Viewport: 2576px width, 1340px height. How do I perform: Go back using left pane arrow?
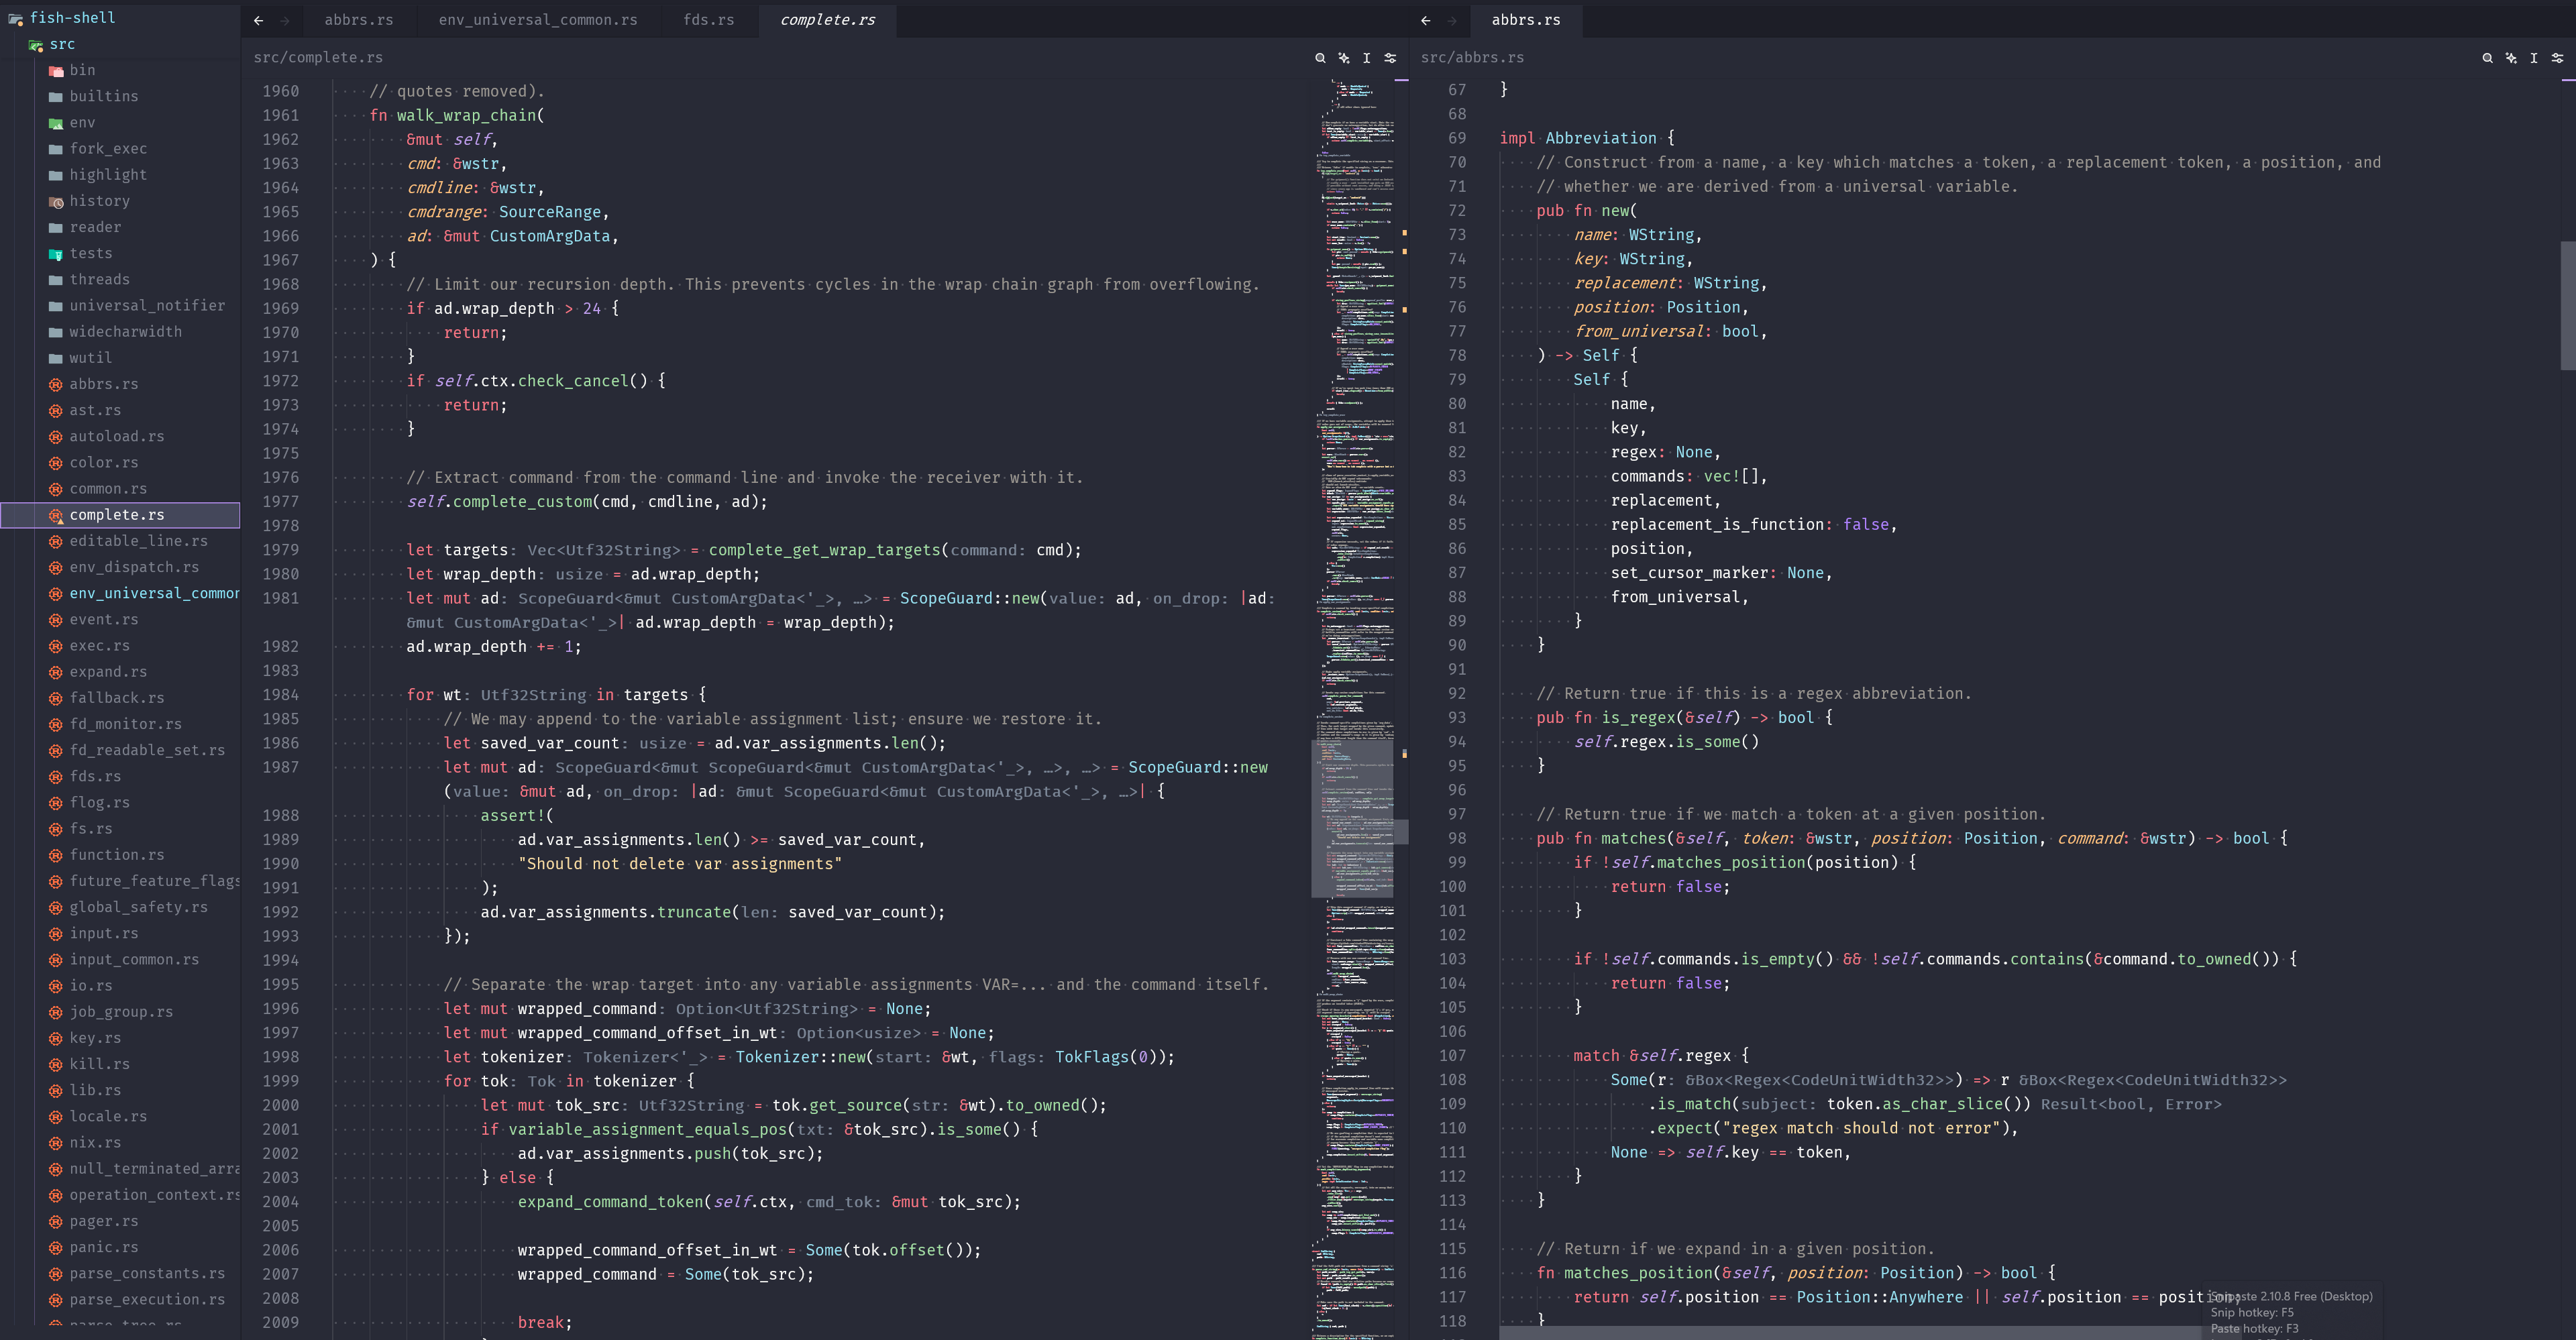(x=259, y=20)
